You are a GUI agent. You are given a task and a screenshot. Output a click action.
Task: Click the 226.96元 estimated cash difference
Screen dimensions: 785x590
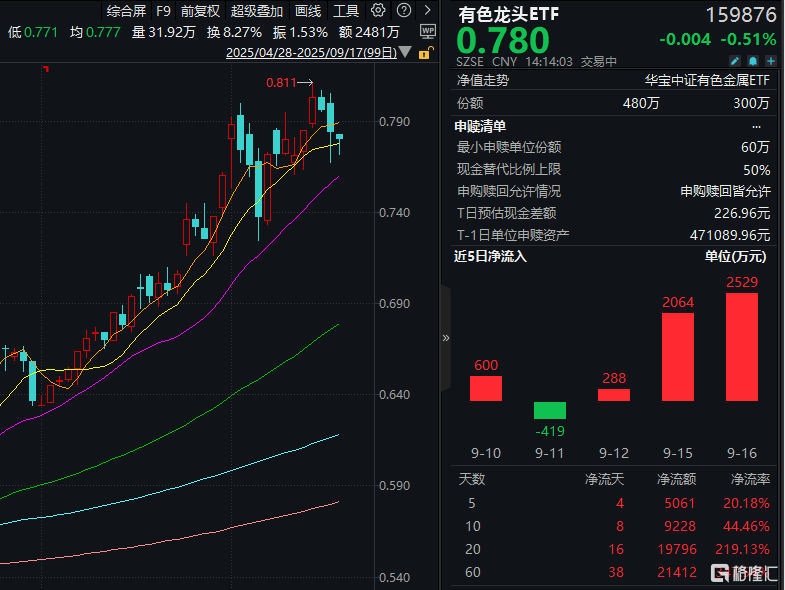(x=742, y=213)
